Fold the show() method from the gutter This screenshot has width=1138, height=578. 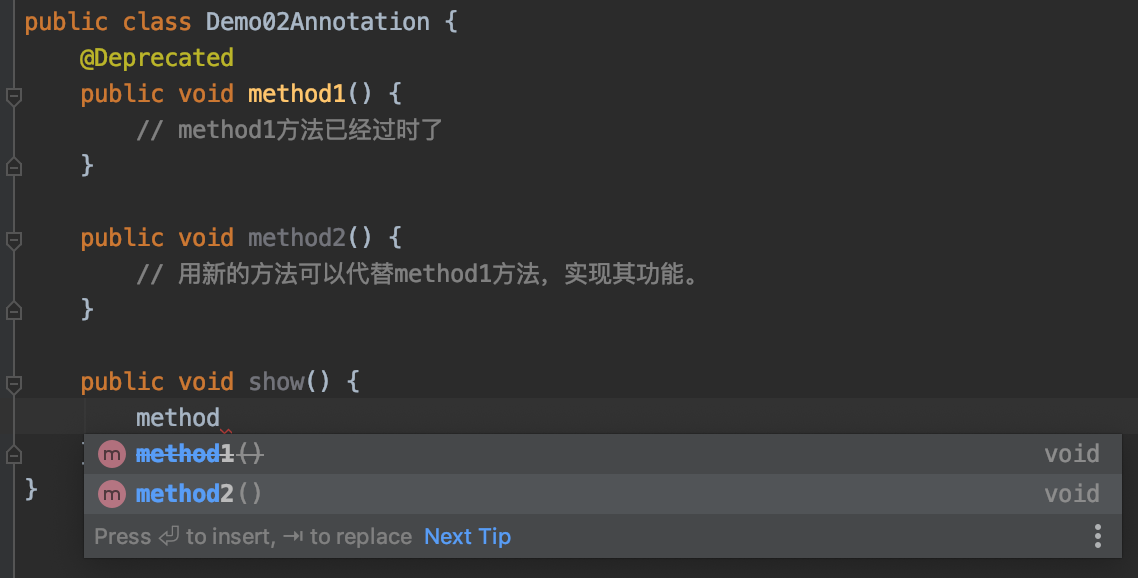coord(14,383)
